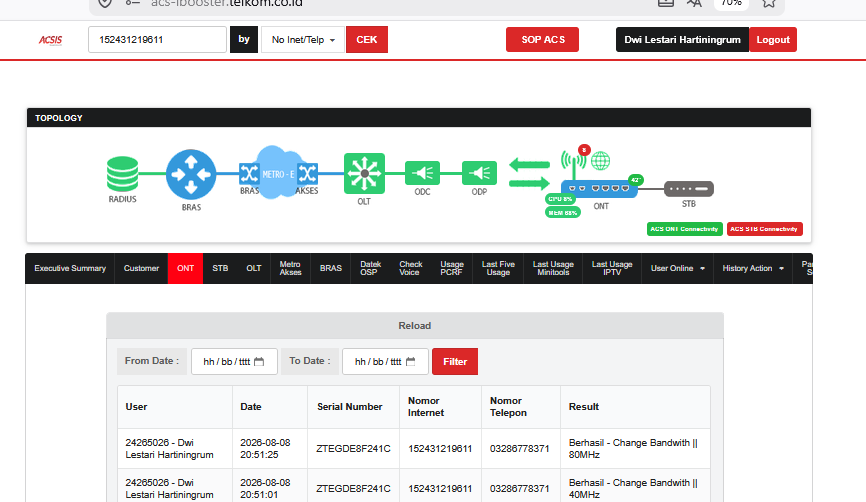Viewport: 866px width, 502px height.
Task: Open the Last Usage Minitools tab
Action: (x=553, y=268)
